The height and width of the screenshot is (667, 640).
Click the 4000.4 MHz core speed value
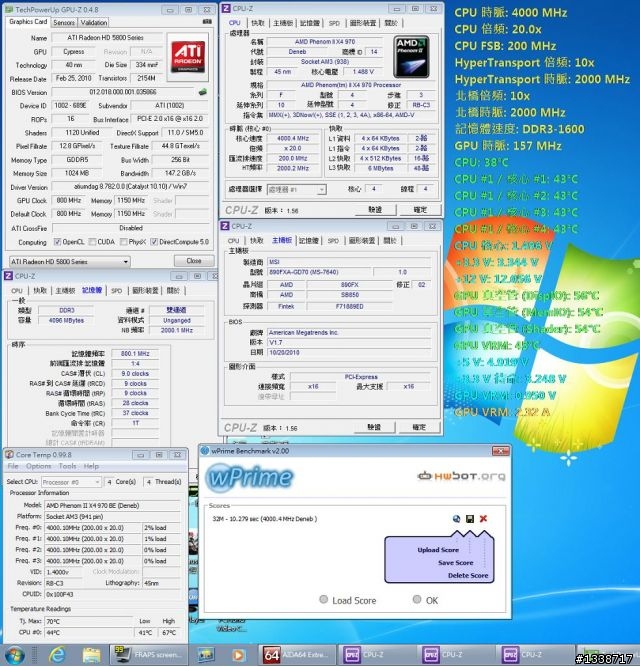point(293,139)
